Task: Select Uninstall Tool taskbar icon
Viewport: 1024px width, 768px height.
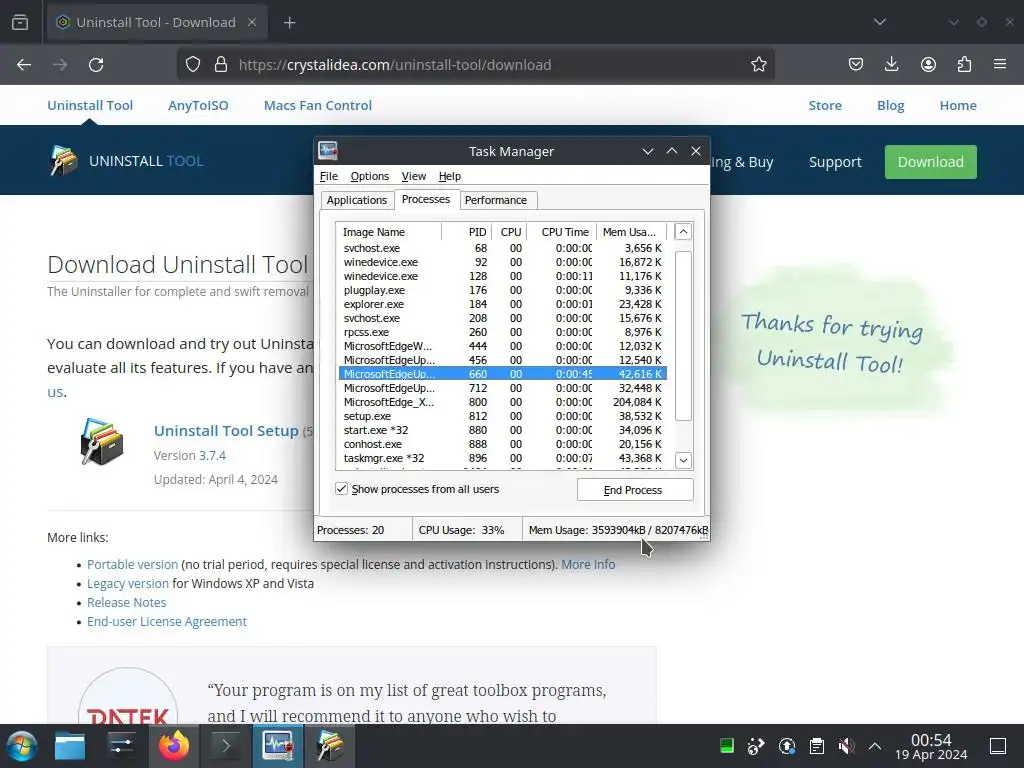Action: [x=330, y=746]
